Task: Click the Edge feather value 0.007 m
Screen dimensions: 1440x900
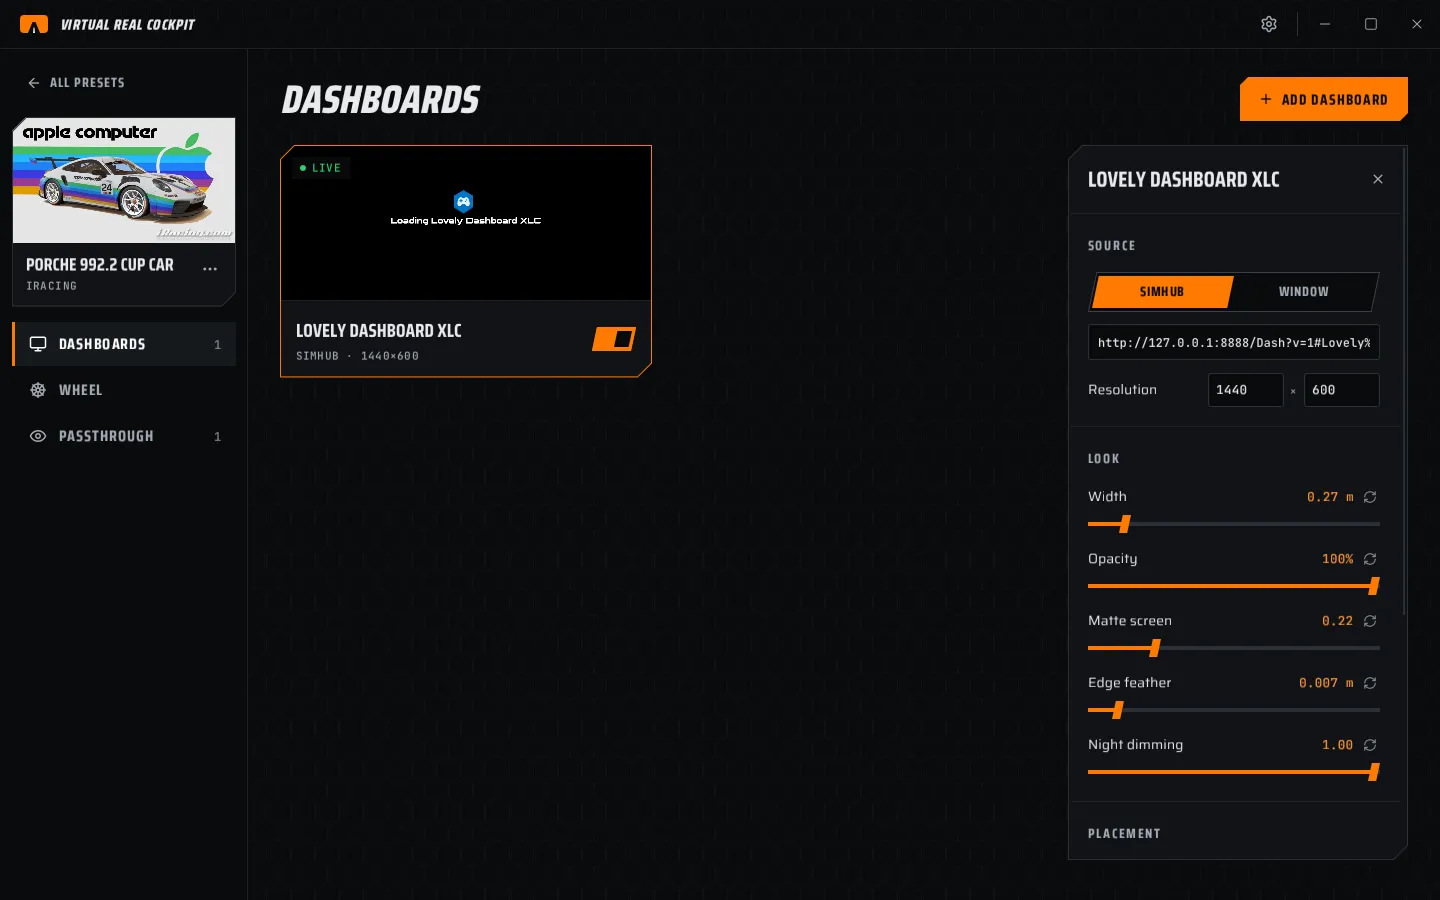Action: [1326, 683]
